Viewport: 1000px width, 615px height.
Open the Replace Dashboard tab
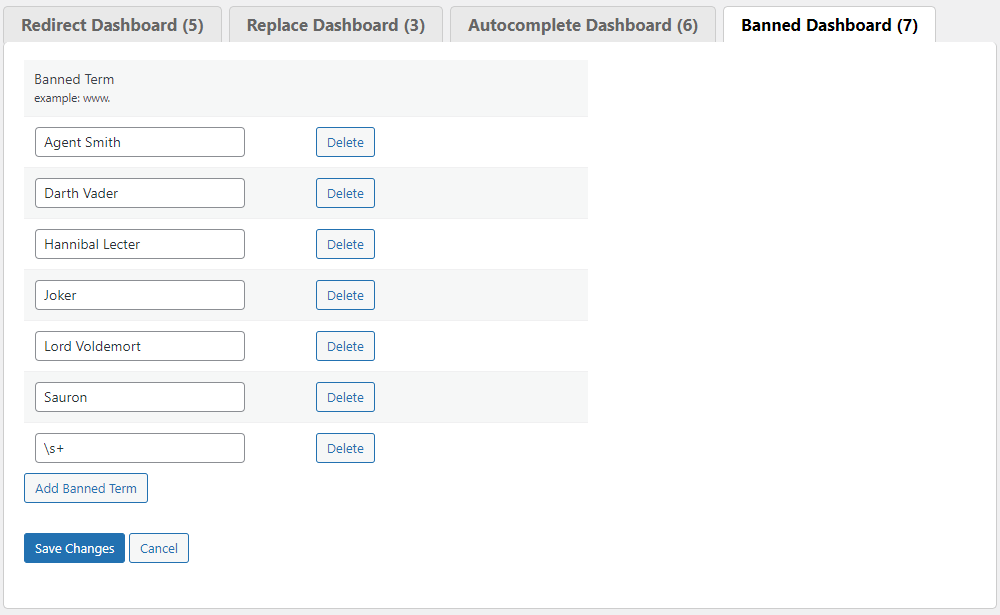pyautogui.click(x=335, y=25)
